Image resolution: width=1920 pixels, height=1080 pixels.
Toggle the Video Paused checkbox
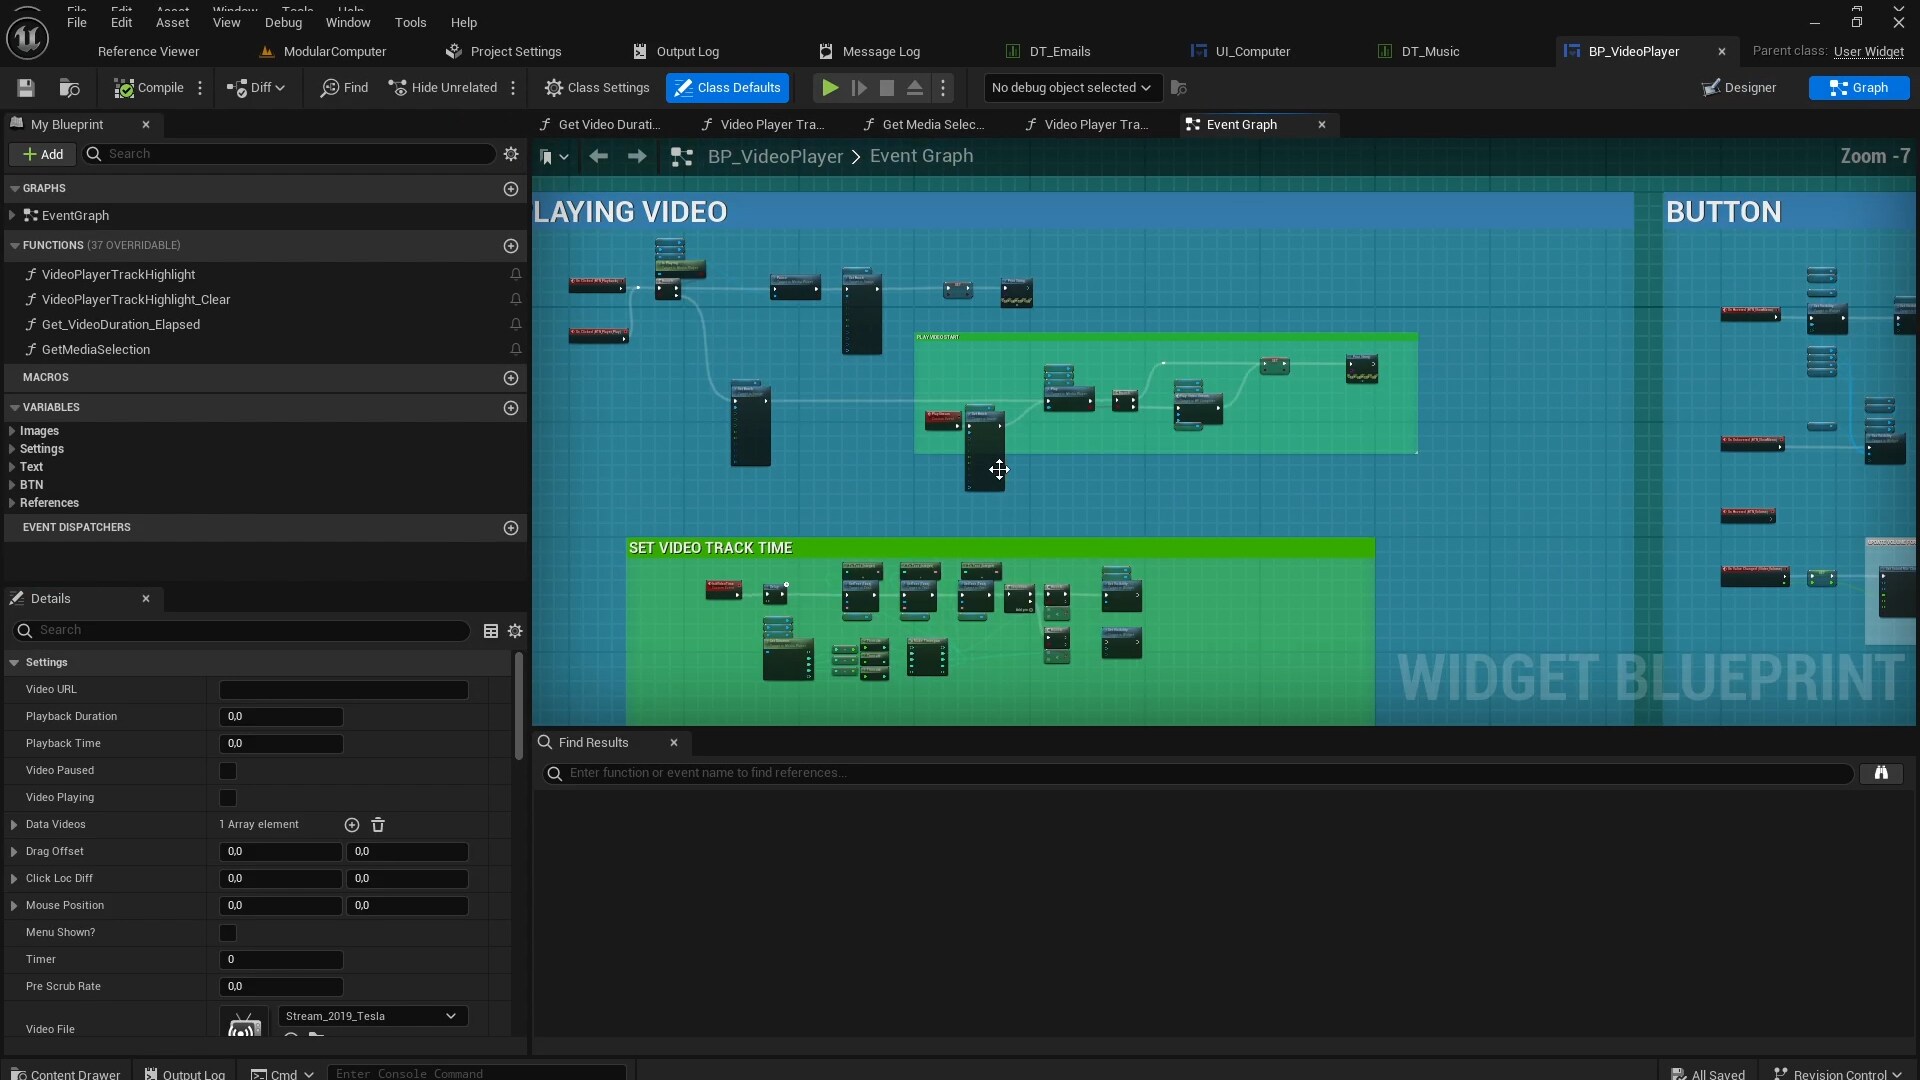[228, 771]
